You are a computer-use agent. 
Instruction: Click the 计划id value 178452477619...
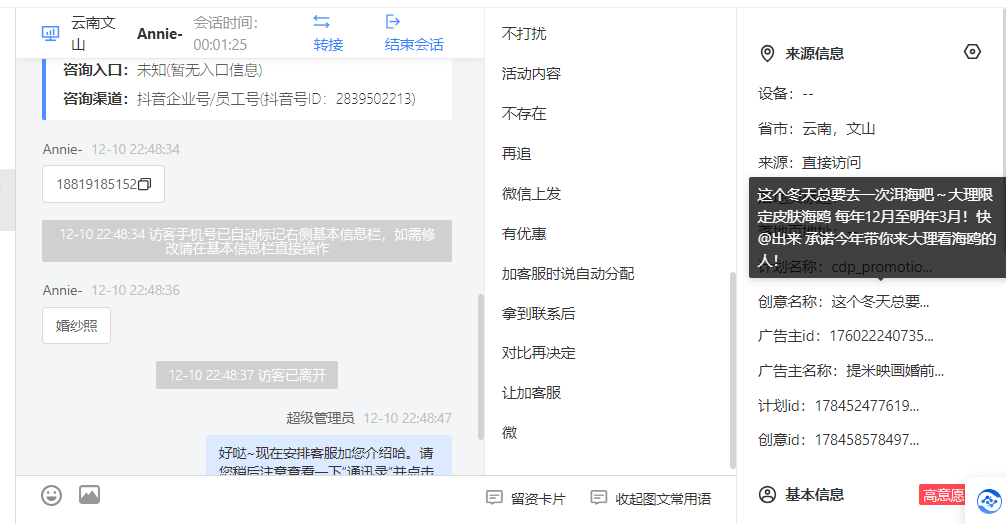pyautogui.click(x=867, y=405)
